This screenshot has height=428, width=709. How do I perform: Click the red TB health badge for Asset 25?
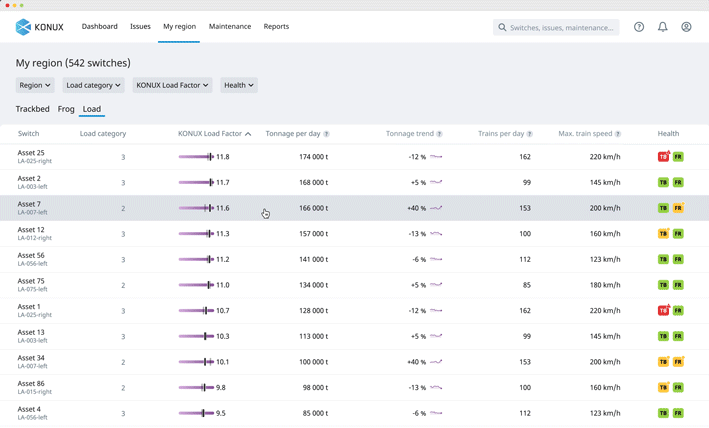pos(663,157)
